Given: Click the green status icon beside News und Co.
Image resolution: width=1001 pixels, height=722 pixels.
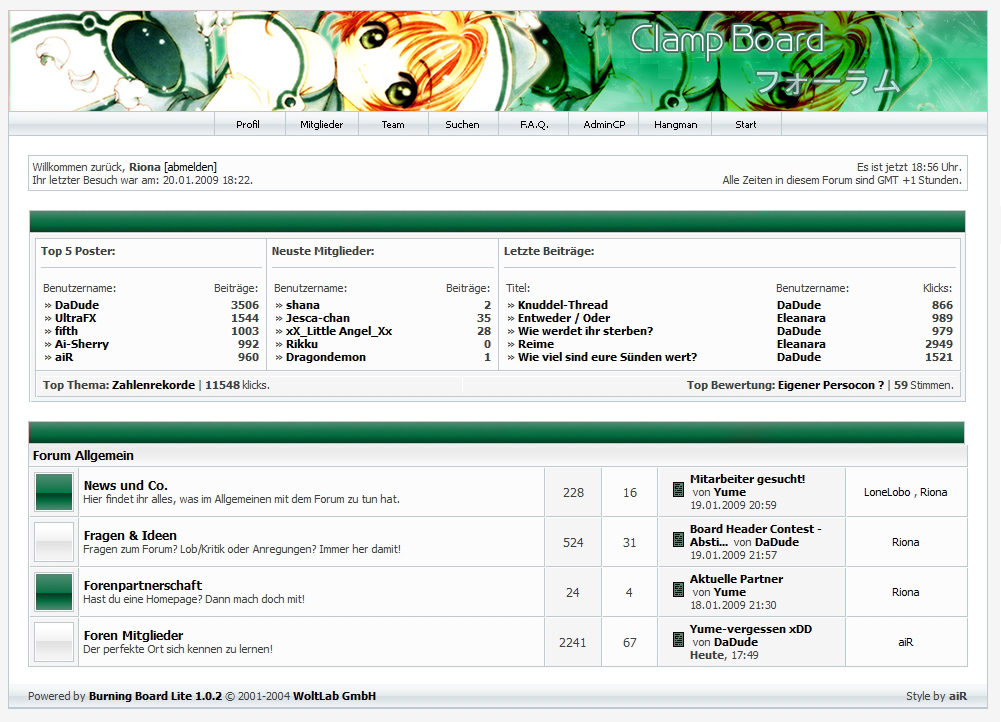Looking at the screenshot, I should pyautogui.click(x=54, y=492).
